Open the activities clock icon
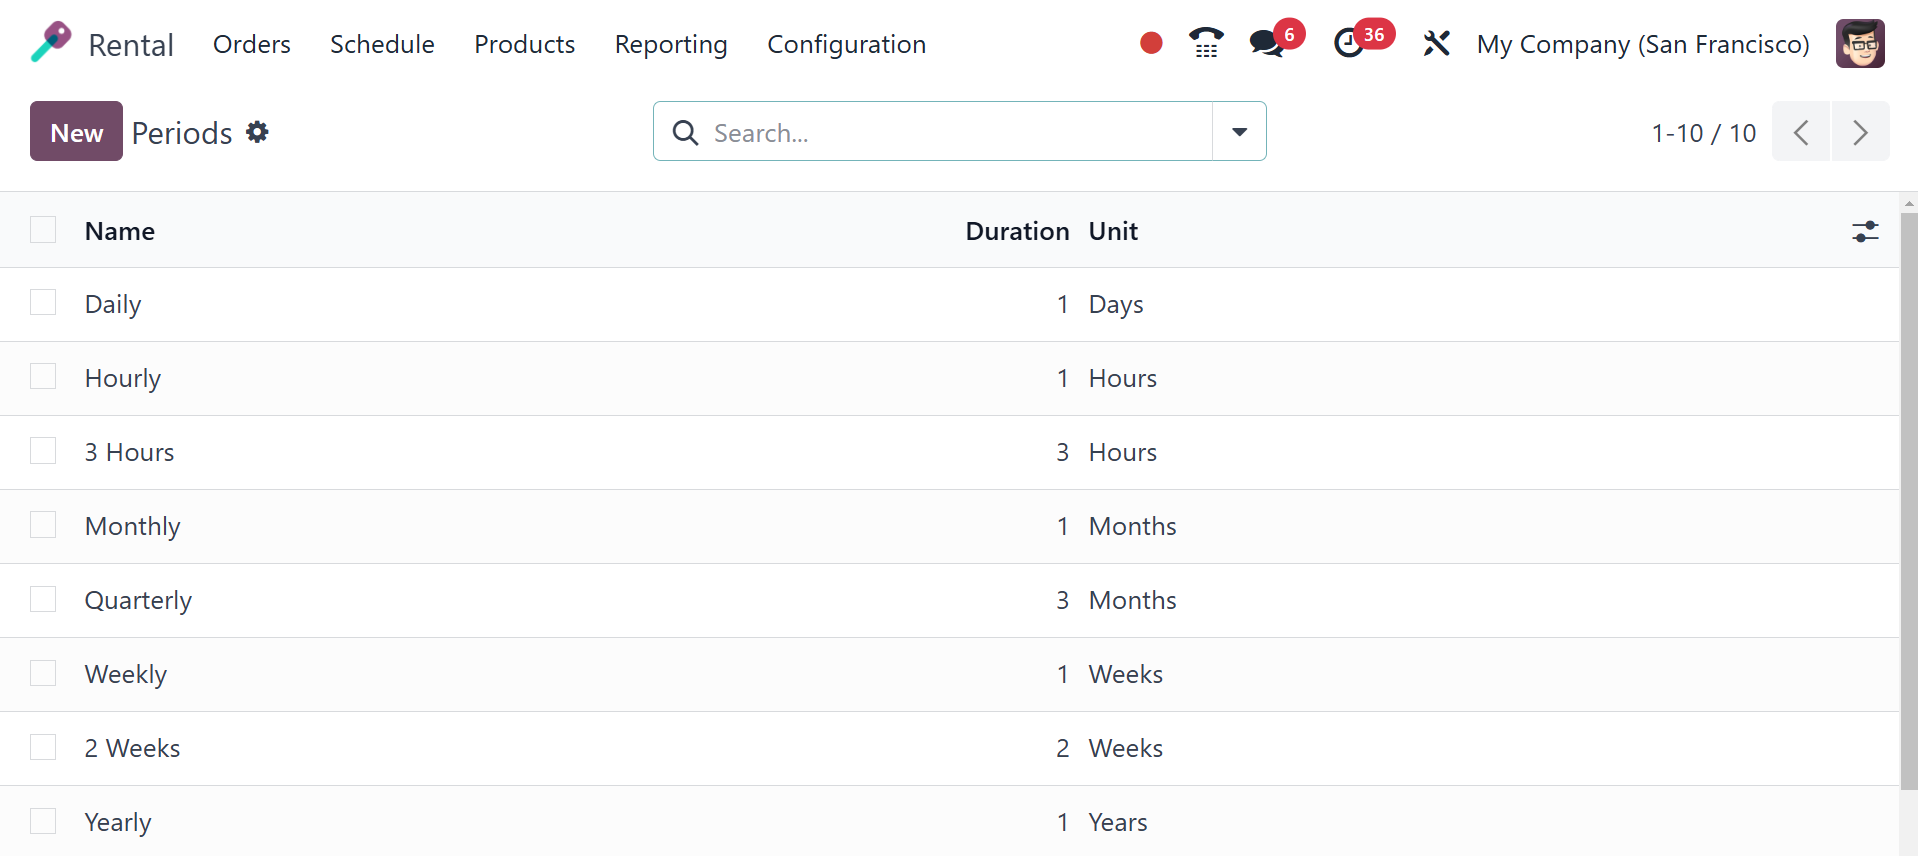This screenshot has height=856, width=1918. click(x=1349, y=43)
